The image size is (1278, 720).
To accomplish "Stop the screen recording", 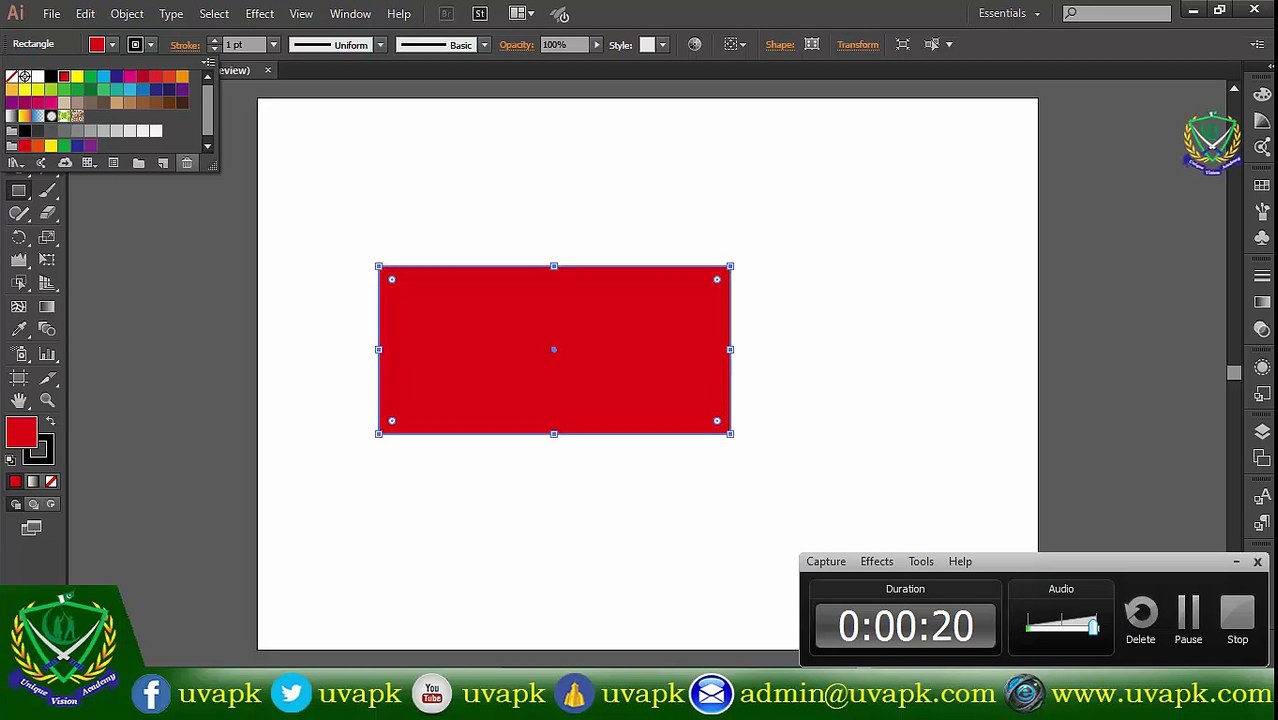I will coord(1238,621).
